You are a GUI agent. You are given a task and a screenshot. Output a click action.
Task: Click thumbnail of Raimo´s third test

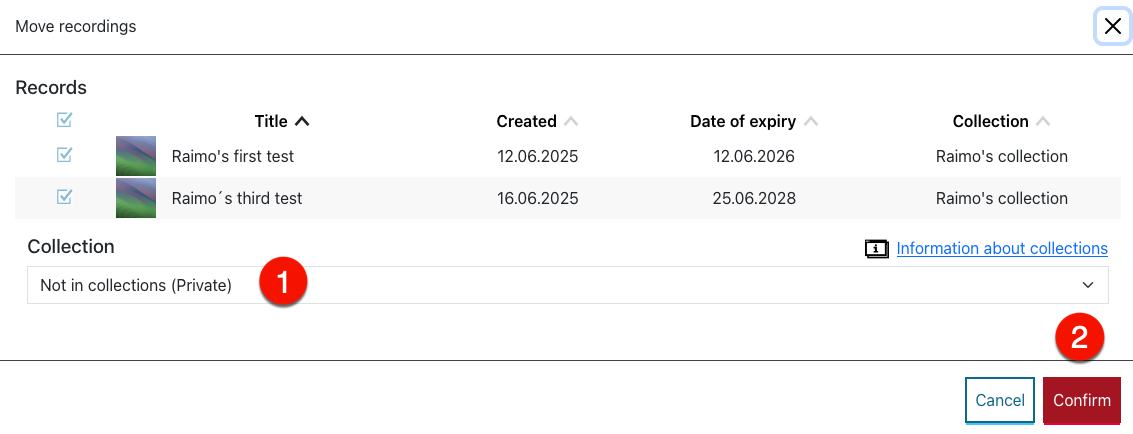(136, 198)
